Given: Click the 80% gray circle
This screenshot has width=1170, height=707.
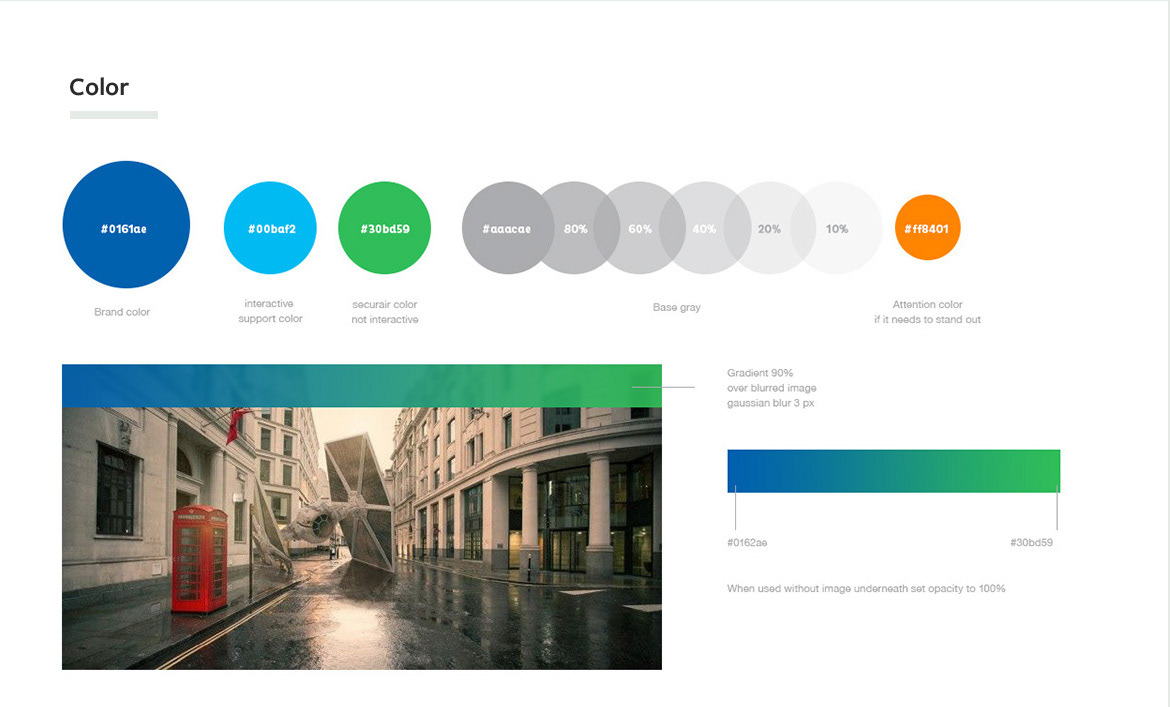Looking at the screenshot, I should tap(575, 227).
